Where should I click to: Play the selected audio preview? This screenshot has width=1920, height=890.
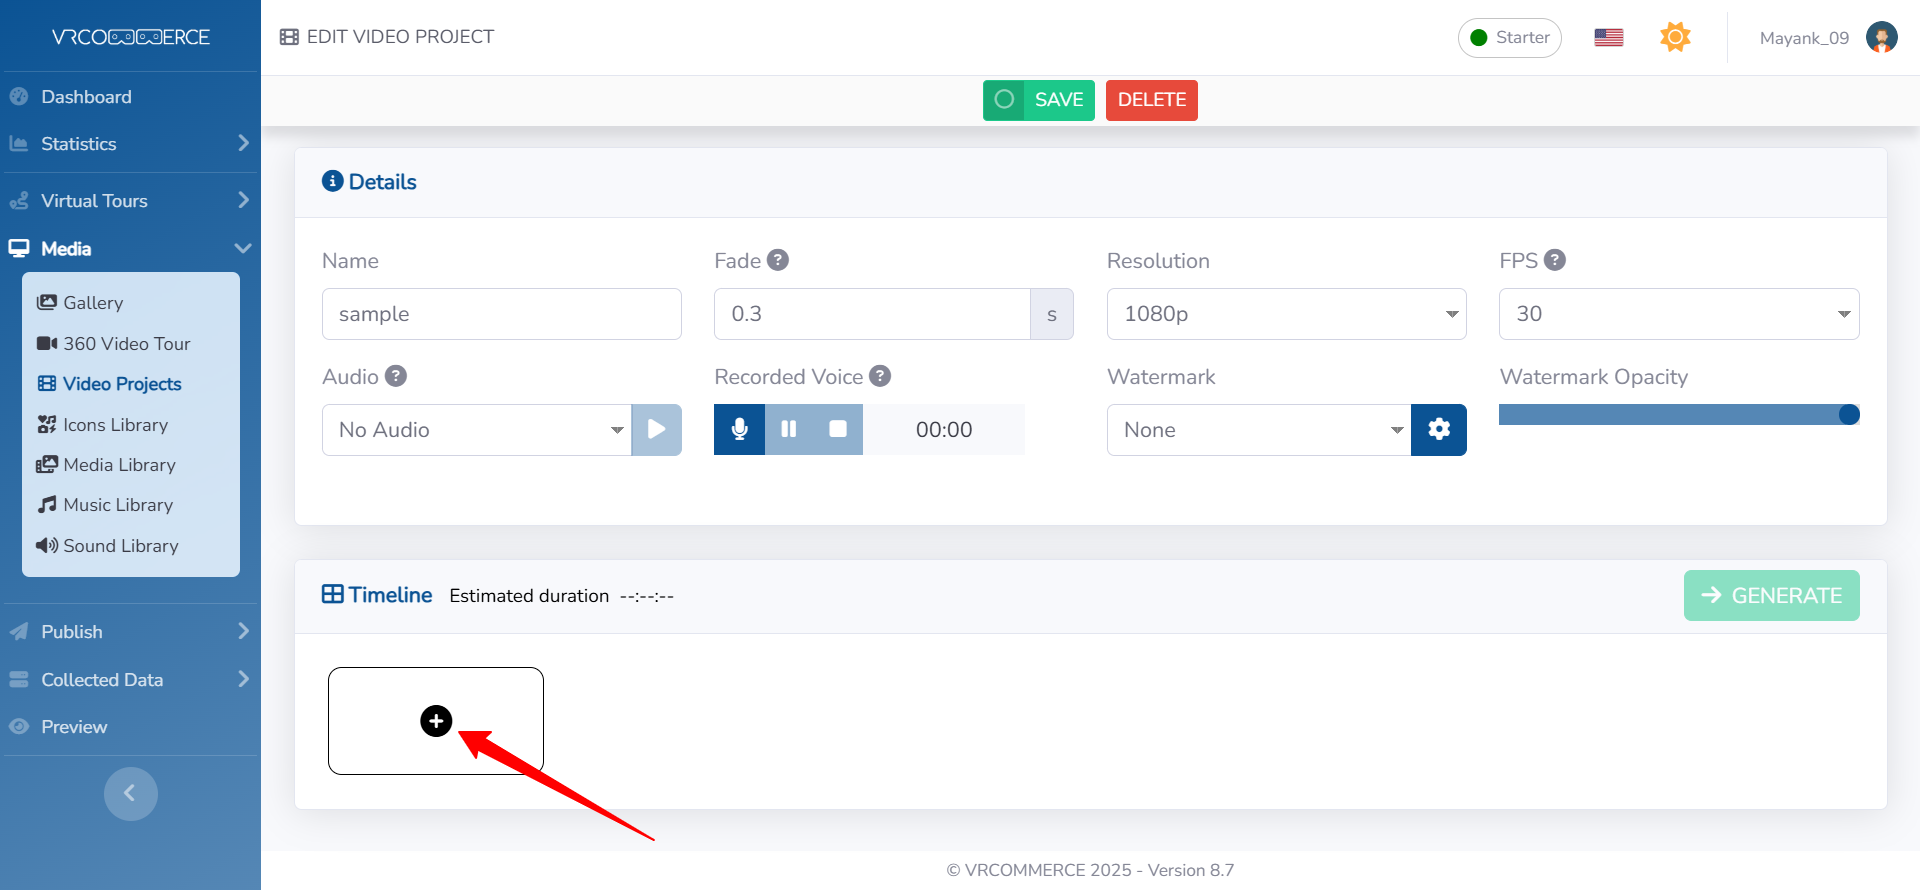[656, 430]
